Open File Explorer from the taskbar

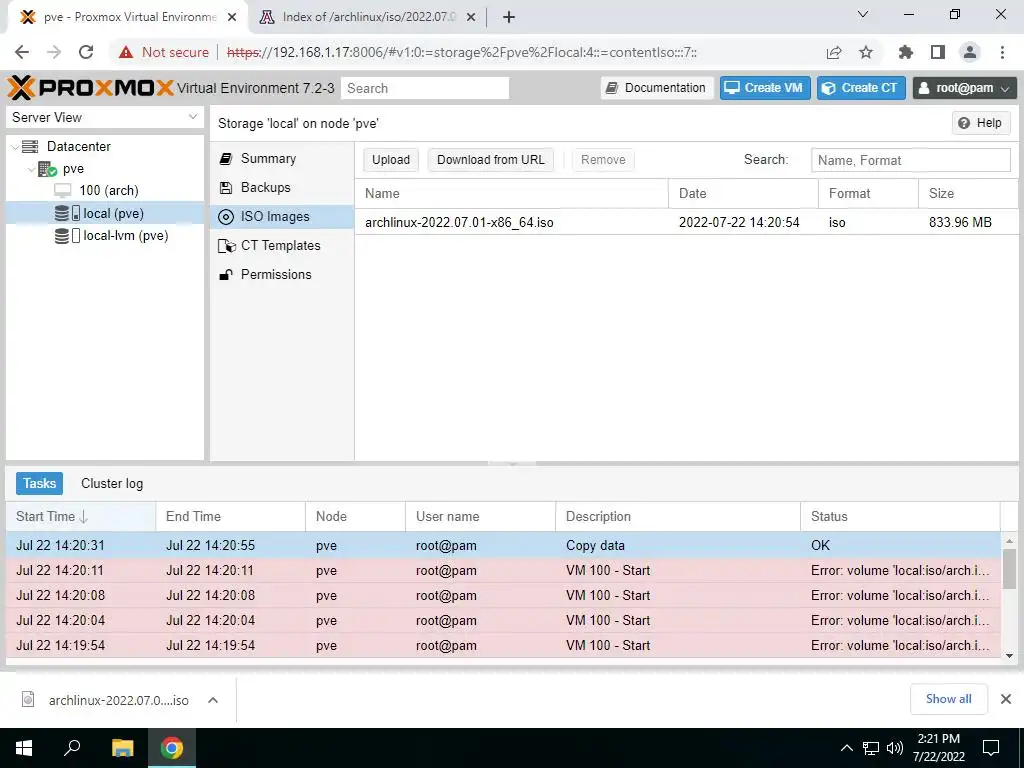point(122,748)
